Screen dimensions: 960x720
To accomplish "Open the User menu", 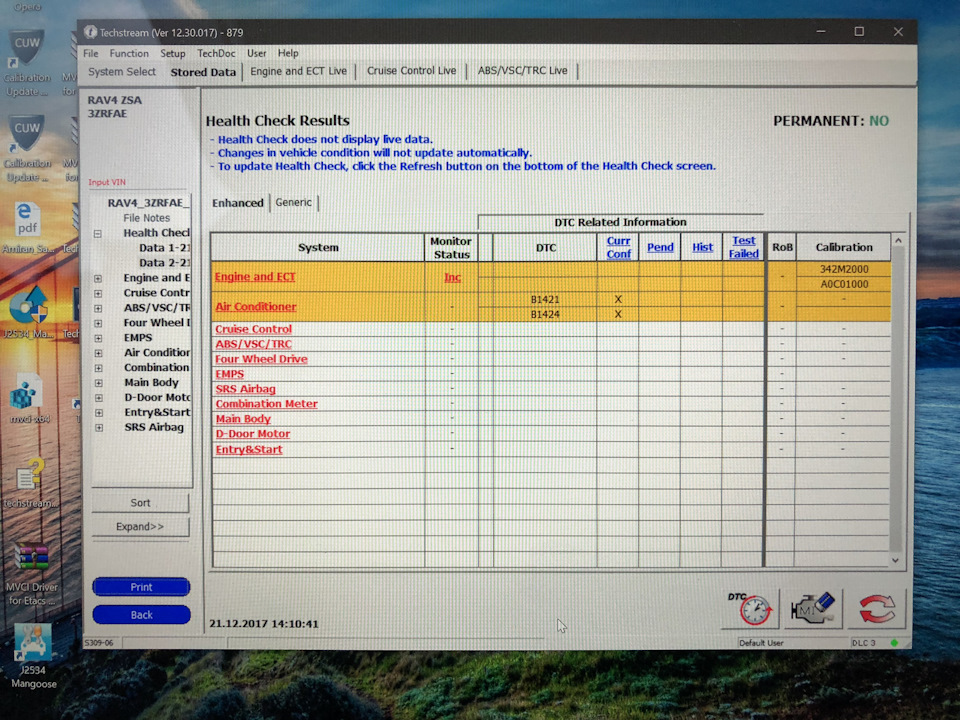I will point(257,53).
